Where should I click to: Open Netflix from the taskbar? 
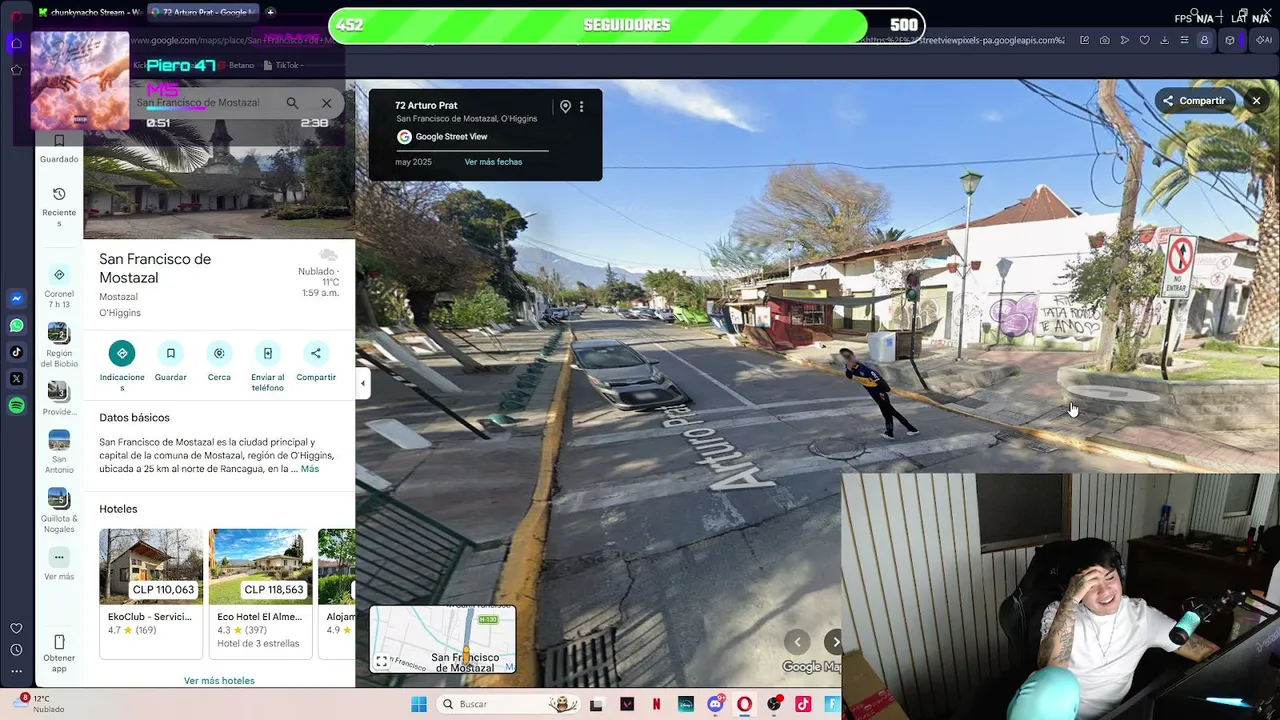tap(656, 704)
